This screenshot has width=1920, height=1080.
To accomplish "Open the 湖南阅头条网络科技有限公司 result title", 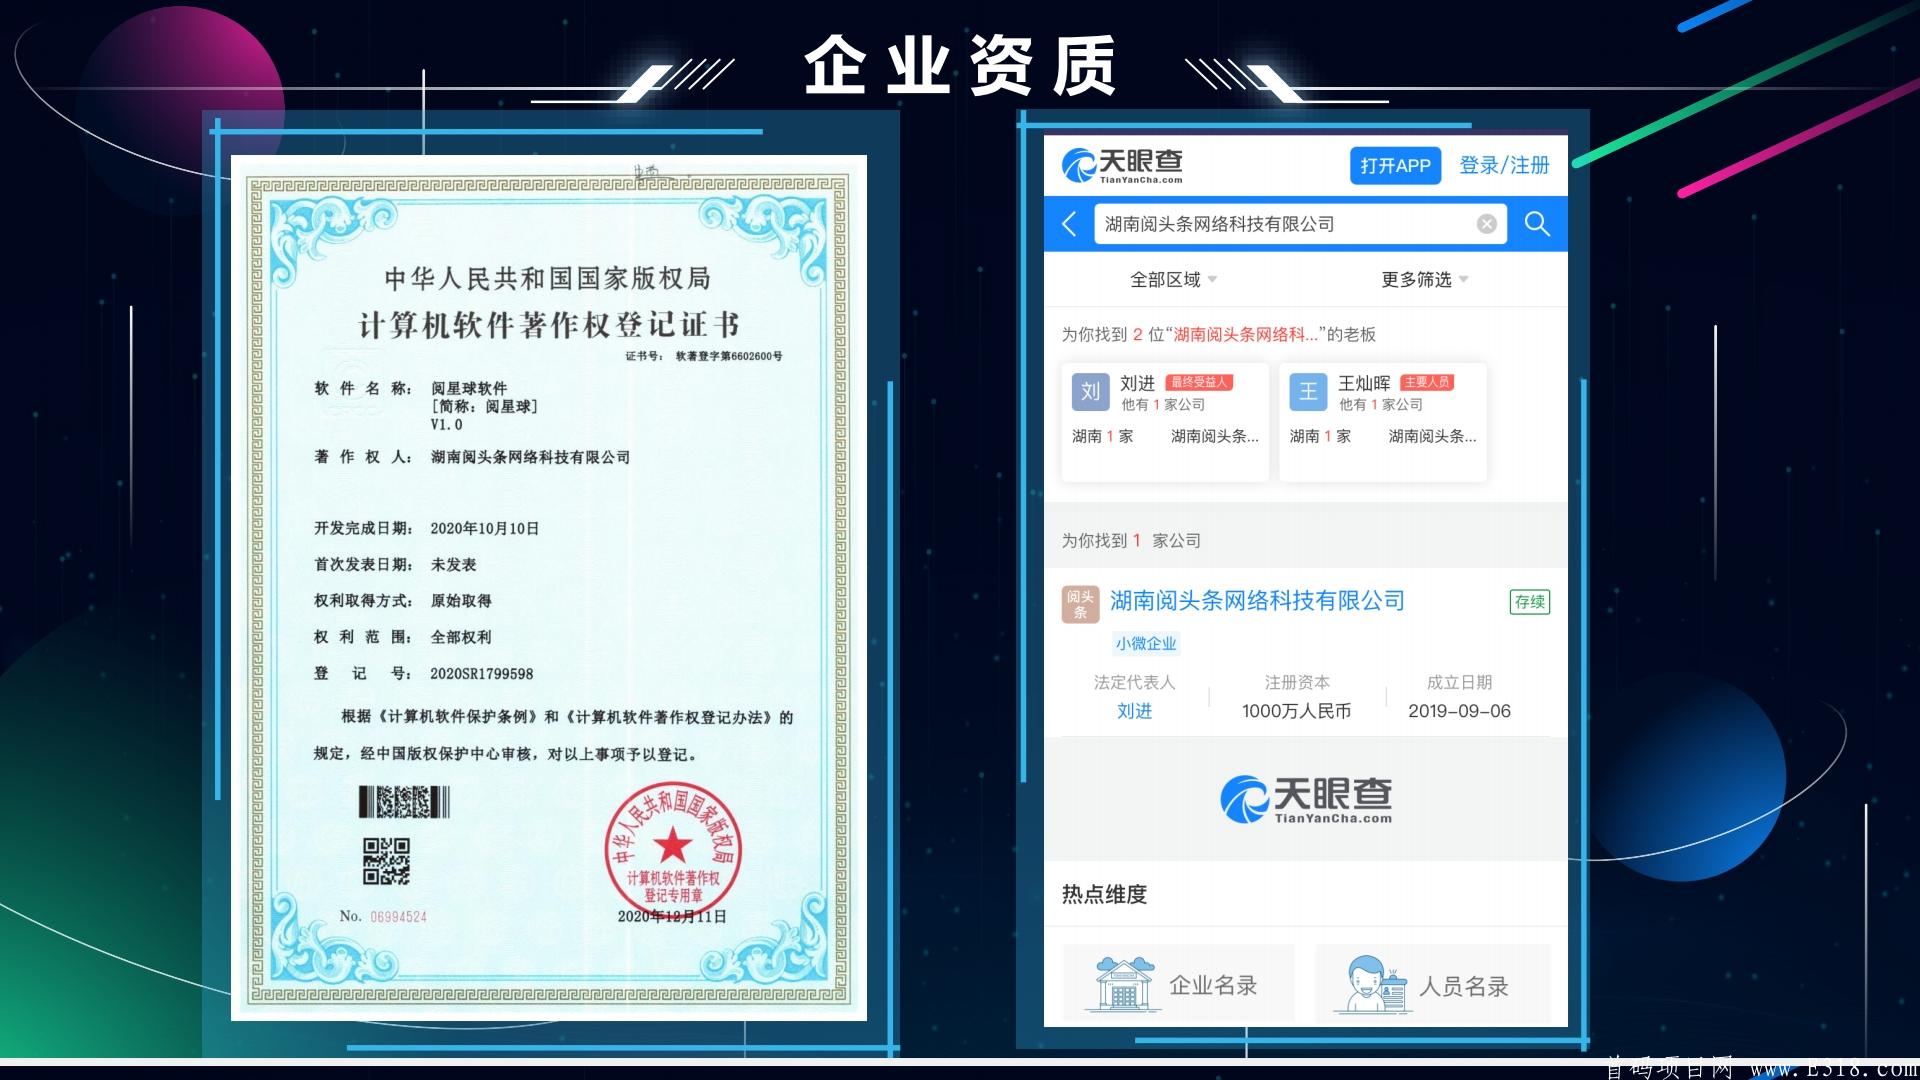I will tap(1257, 601).
